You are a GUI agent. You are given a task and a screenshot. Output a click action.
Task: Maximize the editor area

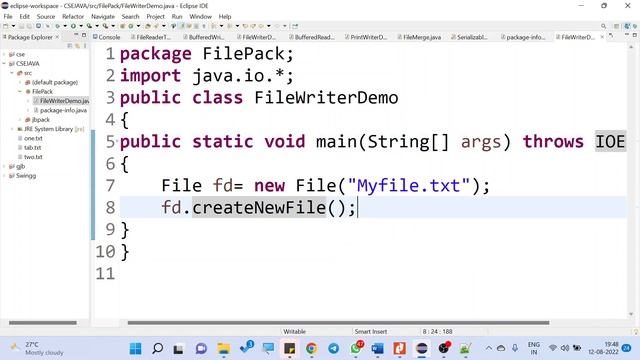635,36
